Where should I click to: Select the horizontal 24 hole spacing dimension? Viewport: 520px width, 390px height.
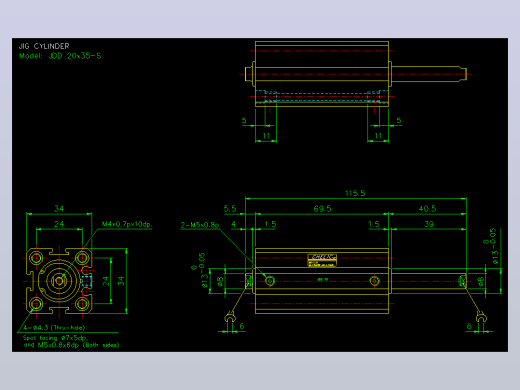coord(59,224)
